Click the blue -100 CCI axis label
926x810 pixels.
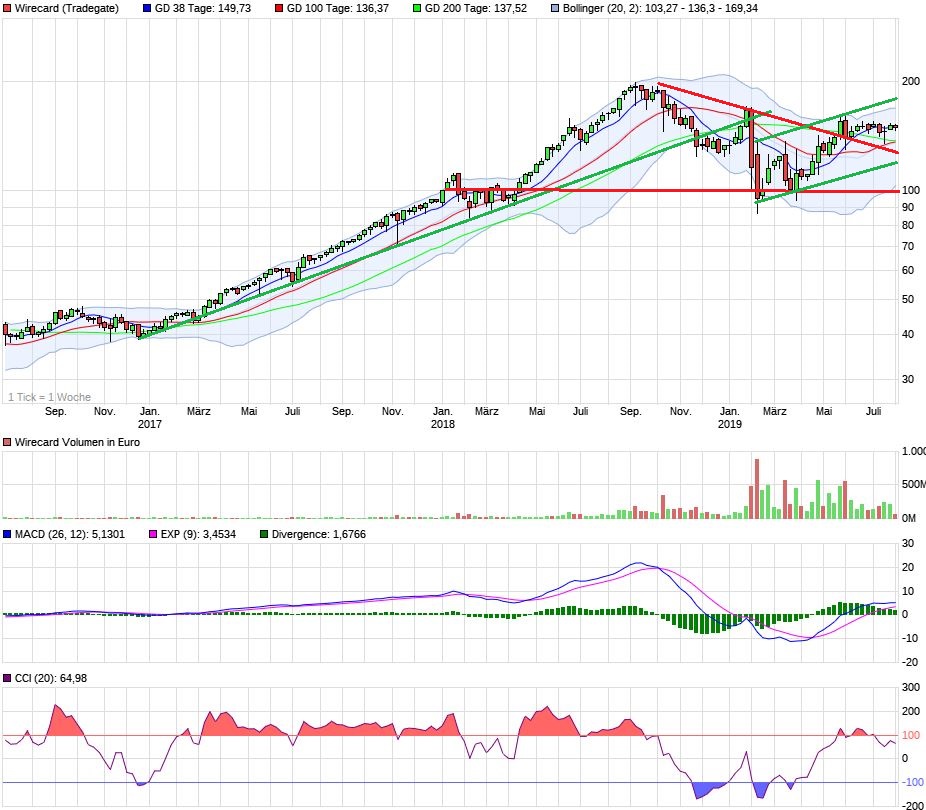pos(912,782)
